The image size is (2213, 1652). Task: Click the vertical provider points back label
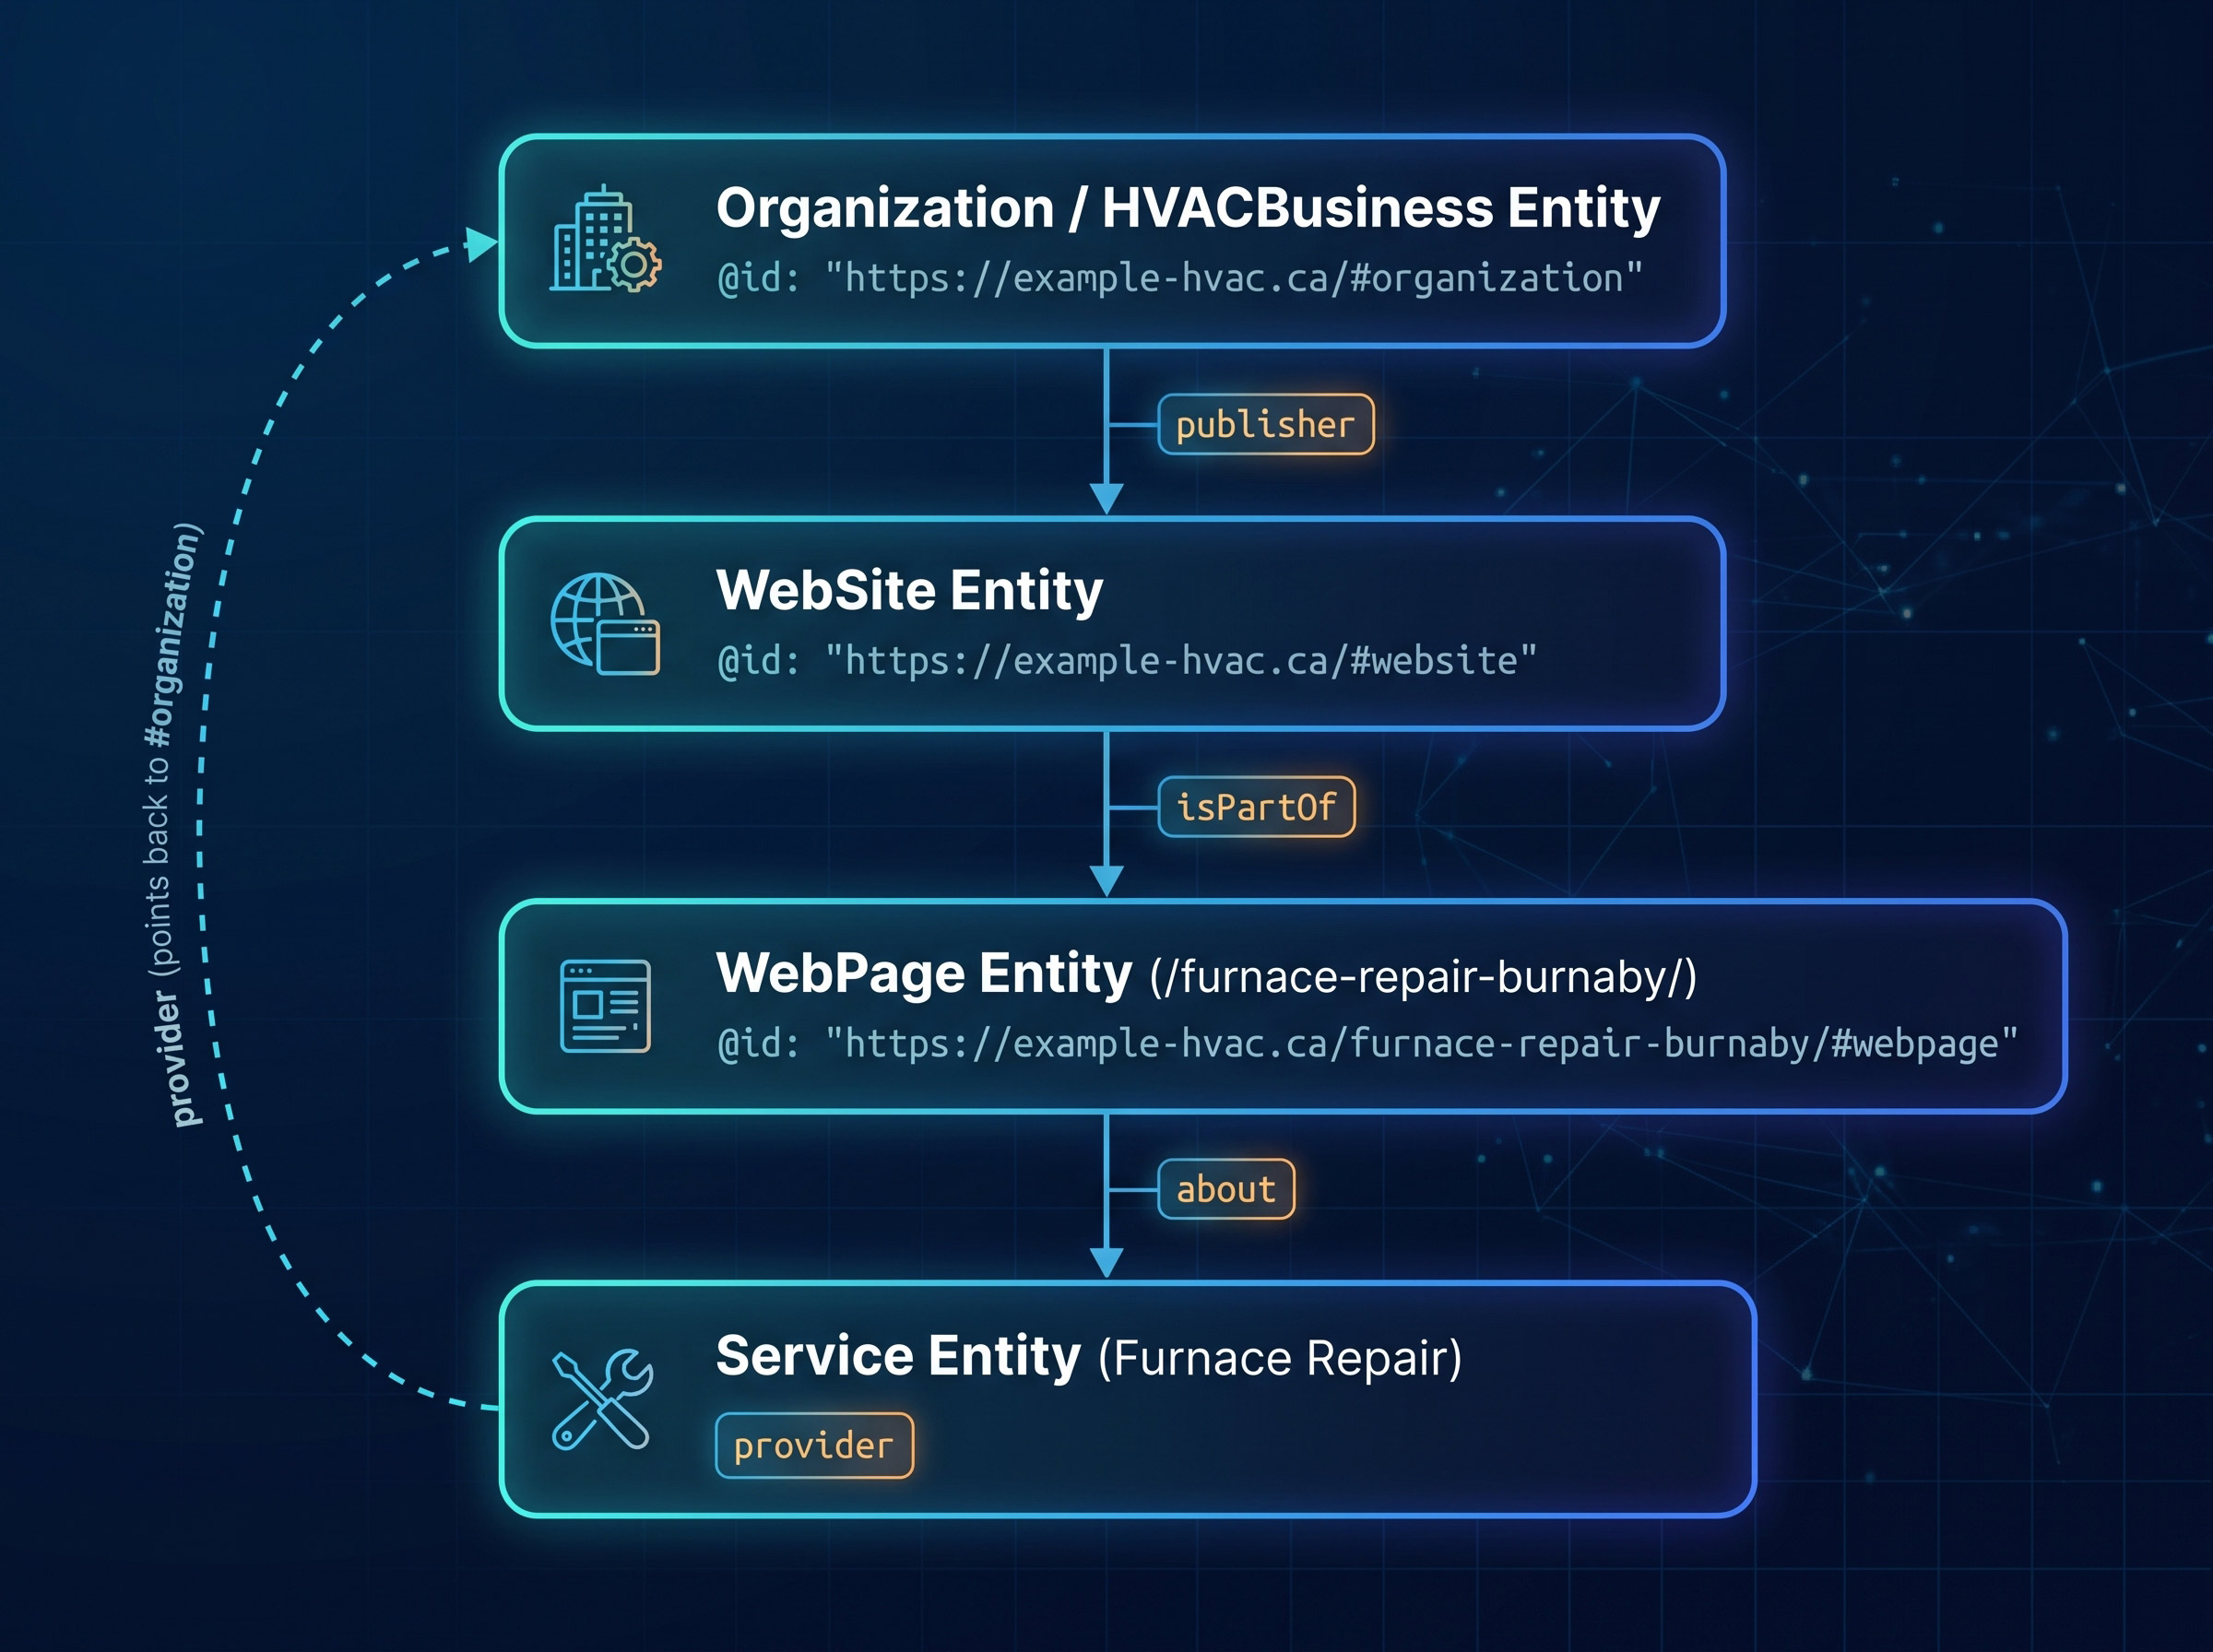[x=173, y=825]
